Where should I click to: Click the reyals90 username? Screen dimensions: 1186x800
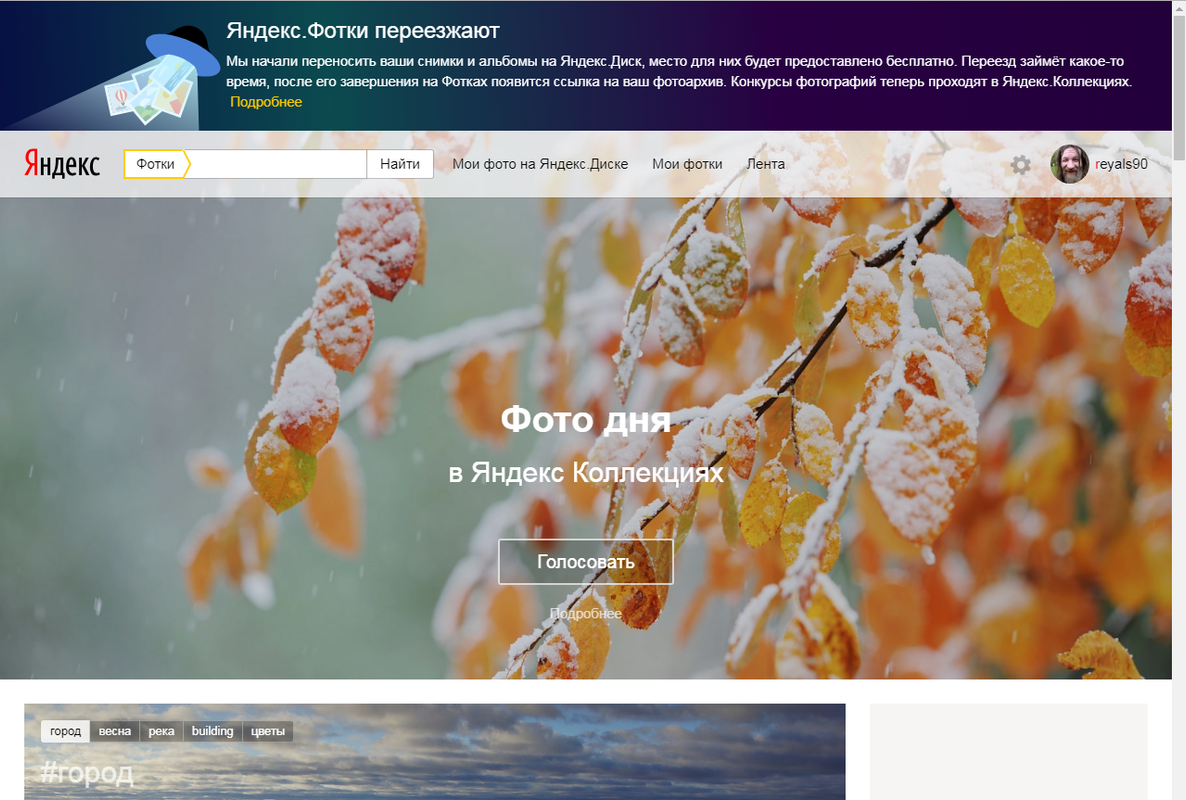coord(1121,164)
